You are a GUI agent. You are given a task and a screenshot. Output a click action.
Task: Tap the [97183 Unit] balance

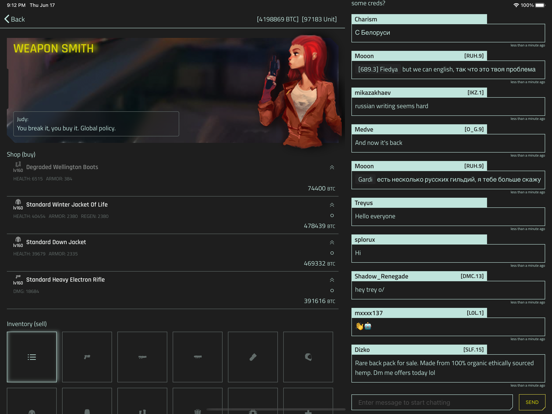click(319, 19)
